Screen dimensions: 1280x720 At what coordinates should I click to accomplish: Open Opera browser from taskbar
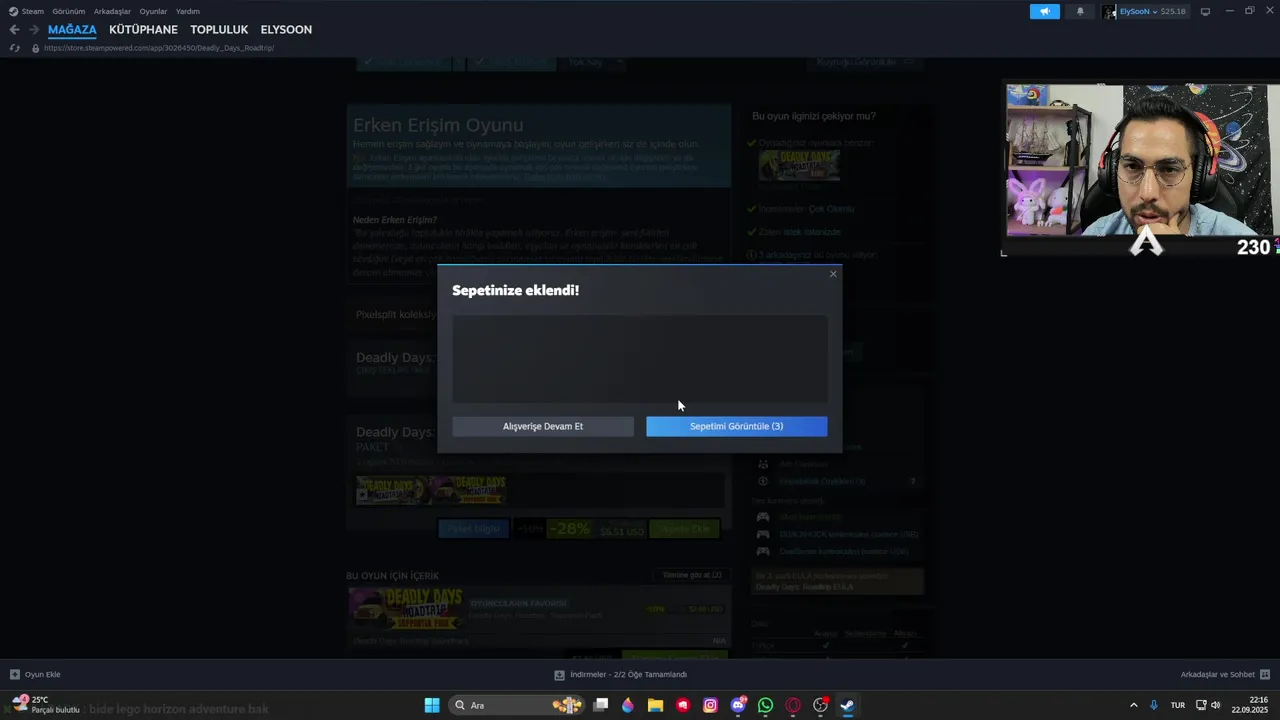pyautogui.click(x=793, y=705)
